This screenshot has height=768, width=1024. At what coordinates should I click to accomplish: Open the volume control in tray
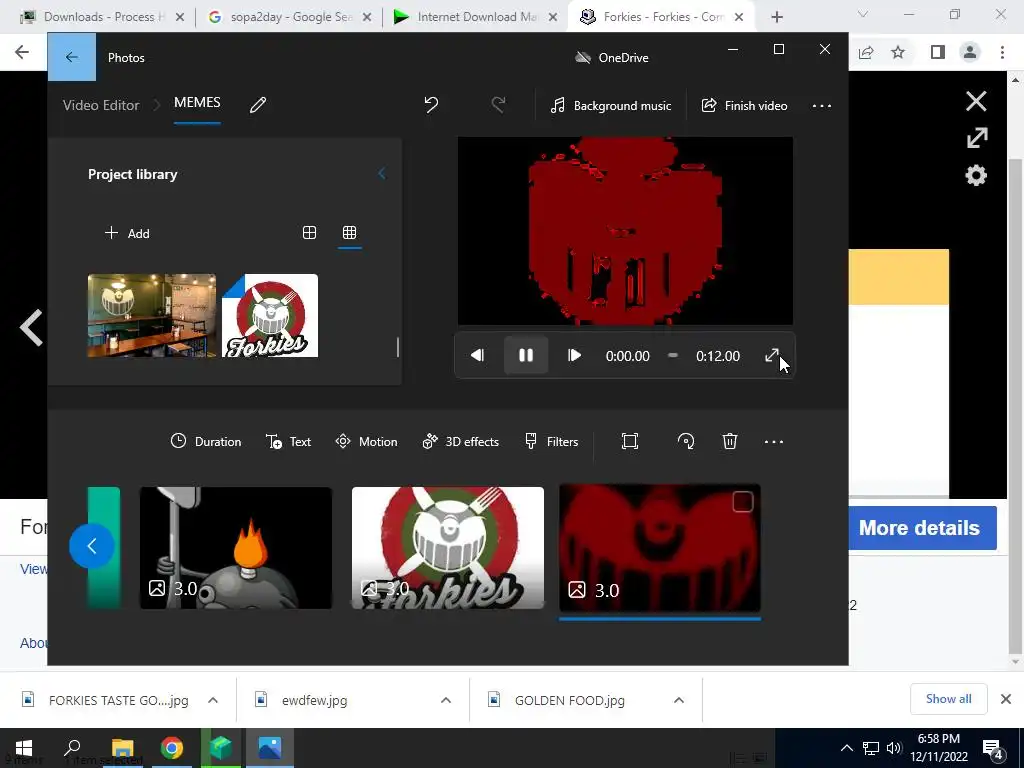894,748
